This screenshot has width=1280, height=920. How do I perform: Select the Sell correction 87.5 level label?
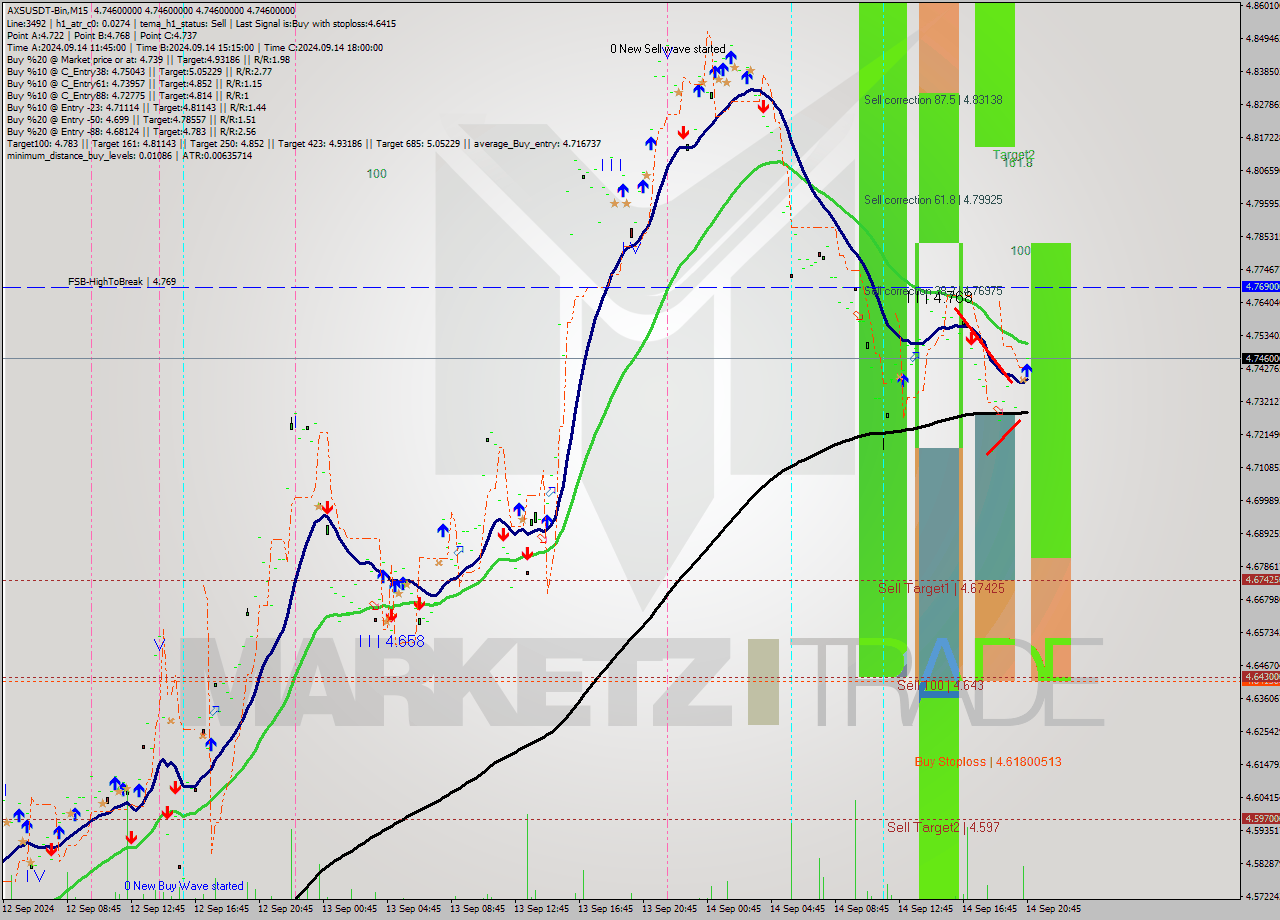tap(933, 100)
